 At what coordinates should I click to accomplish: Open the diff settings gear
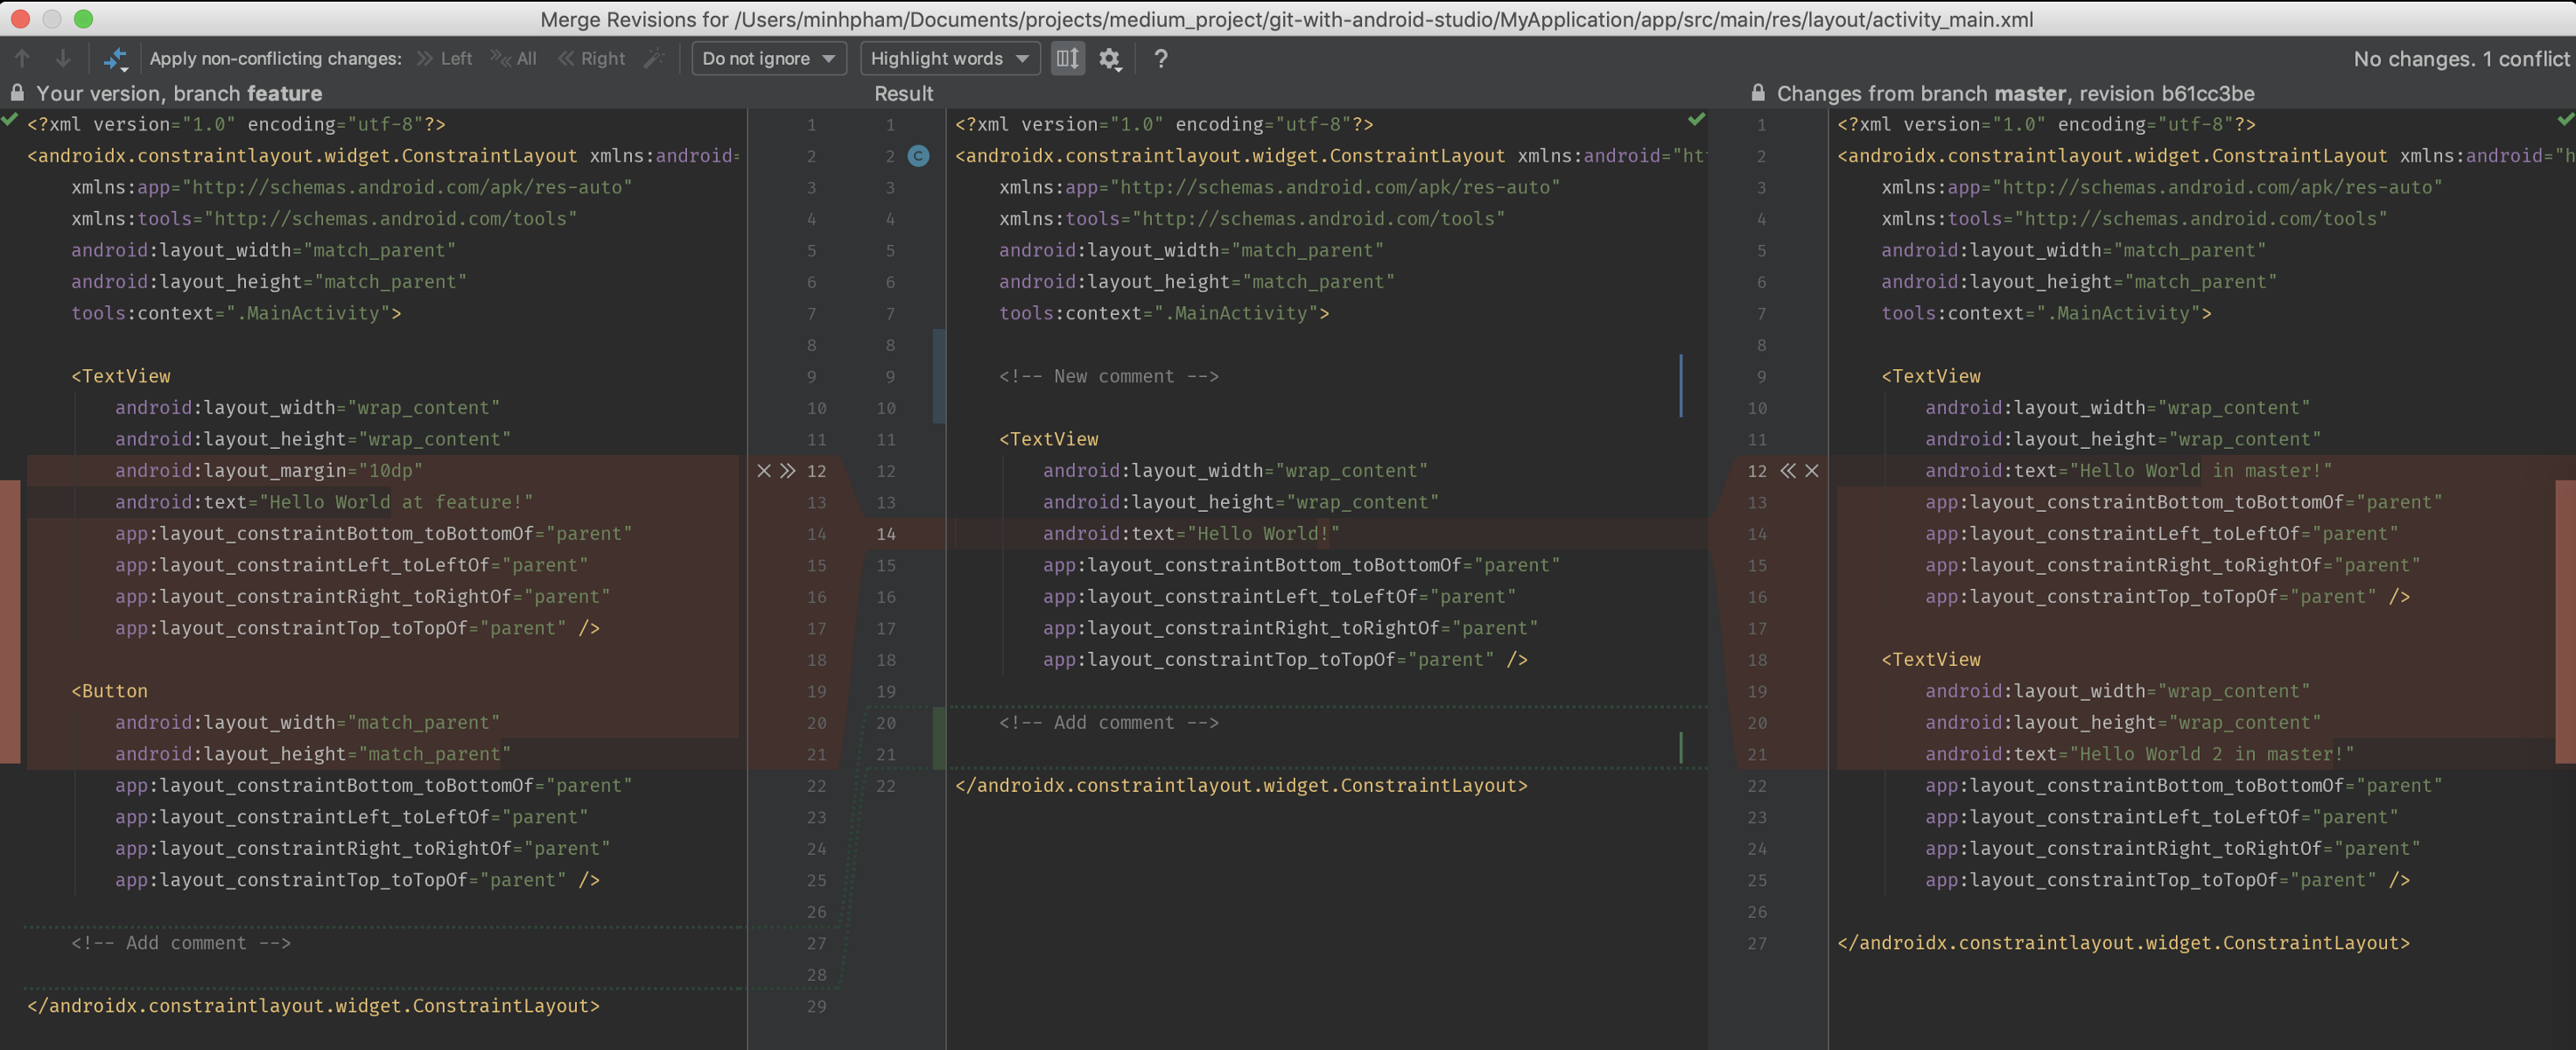[x=1109, y=59]
